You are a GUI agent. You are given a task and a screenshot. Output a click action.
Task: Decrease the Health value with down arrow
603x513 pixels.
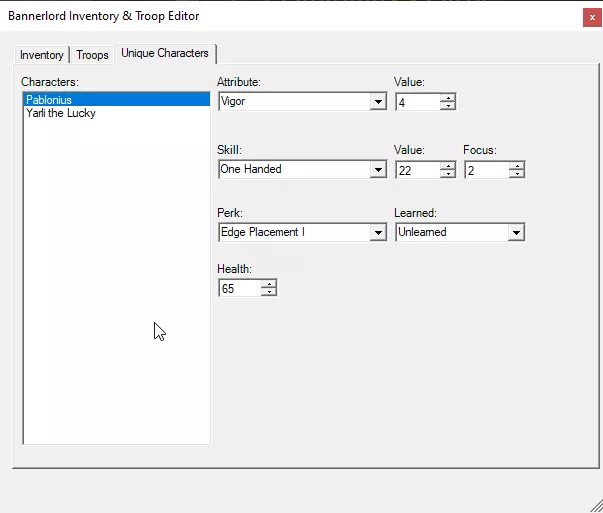pyautogui.click(x=269, y=292)
